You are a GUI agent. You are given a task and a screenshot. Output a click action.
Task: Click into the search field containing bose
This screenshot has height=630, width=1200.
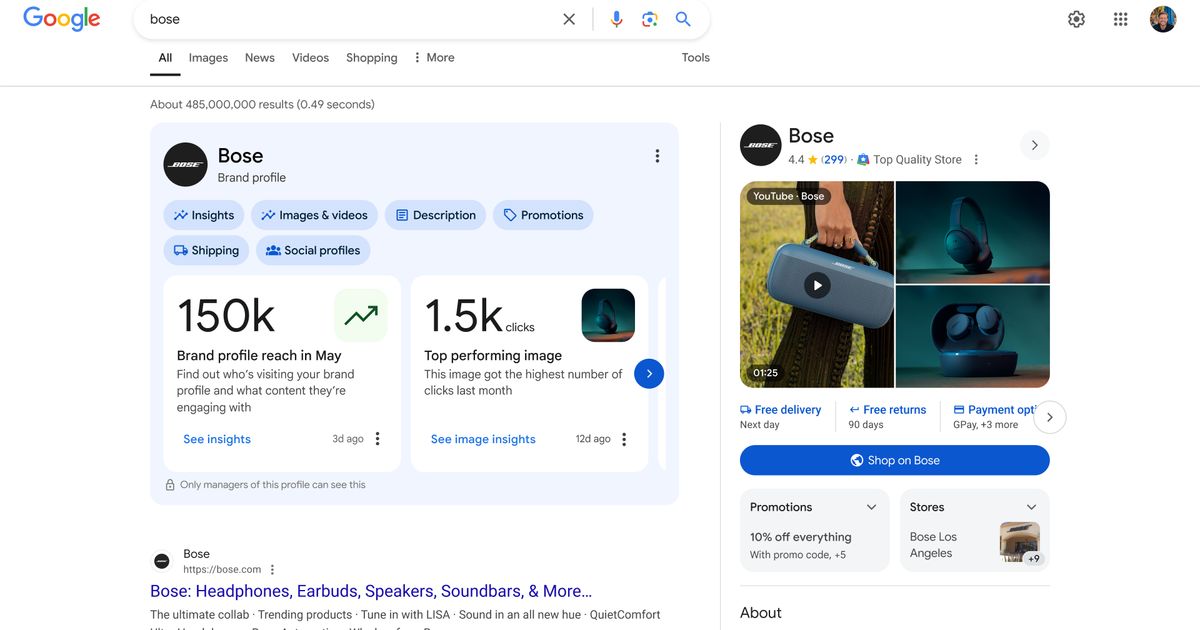350,19
